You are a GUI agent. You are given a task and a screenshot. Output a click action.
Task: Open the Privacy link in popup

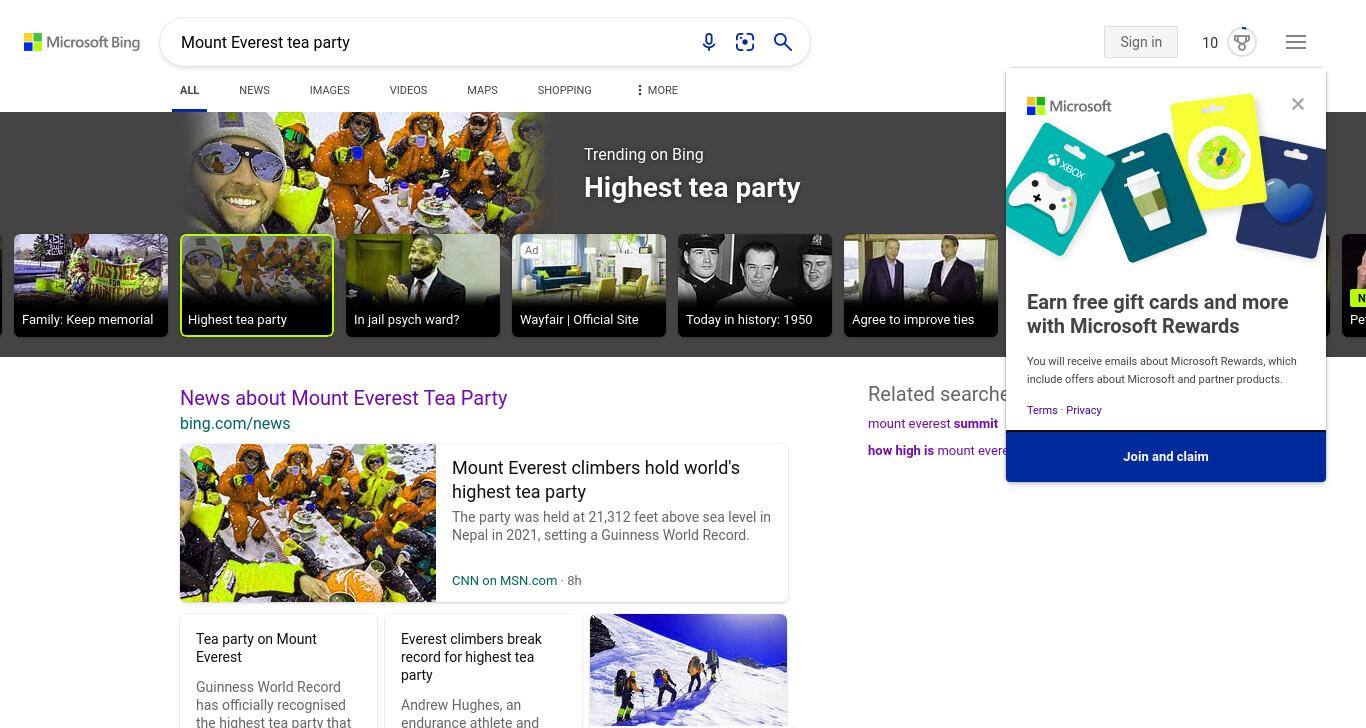pyautogui.click(x=1083, y=410)
